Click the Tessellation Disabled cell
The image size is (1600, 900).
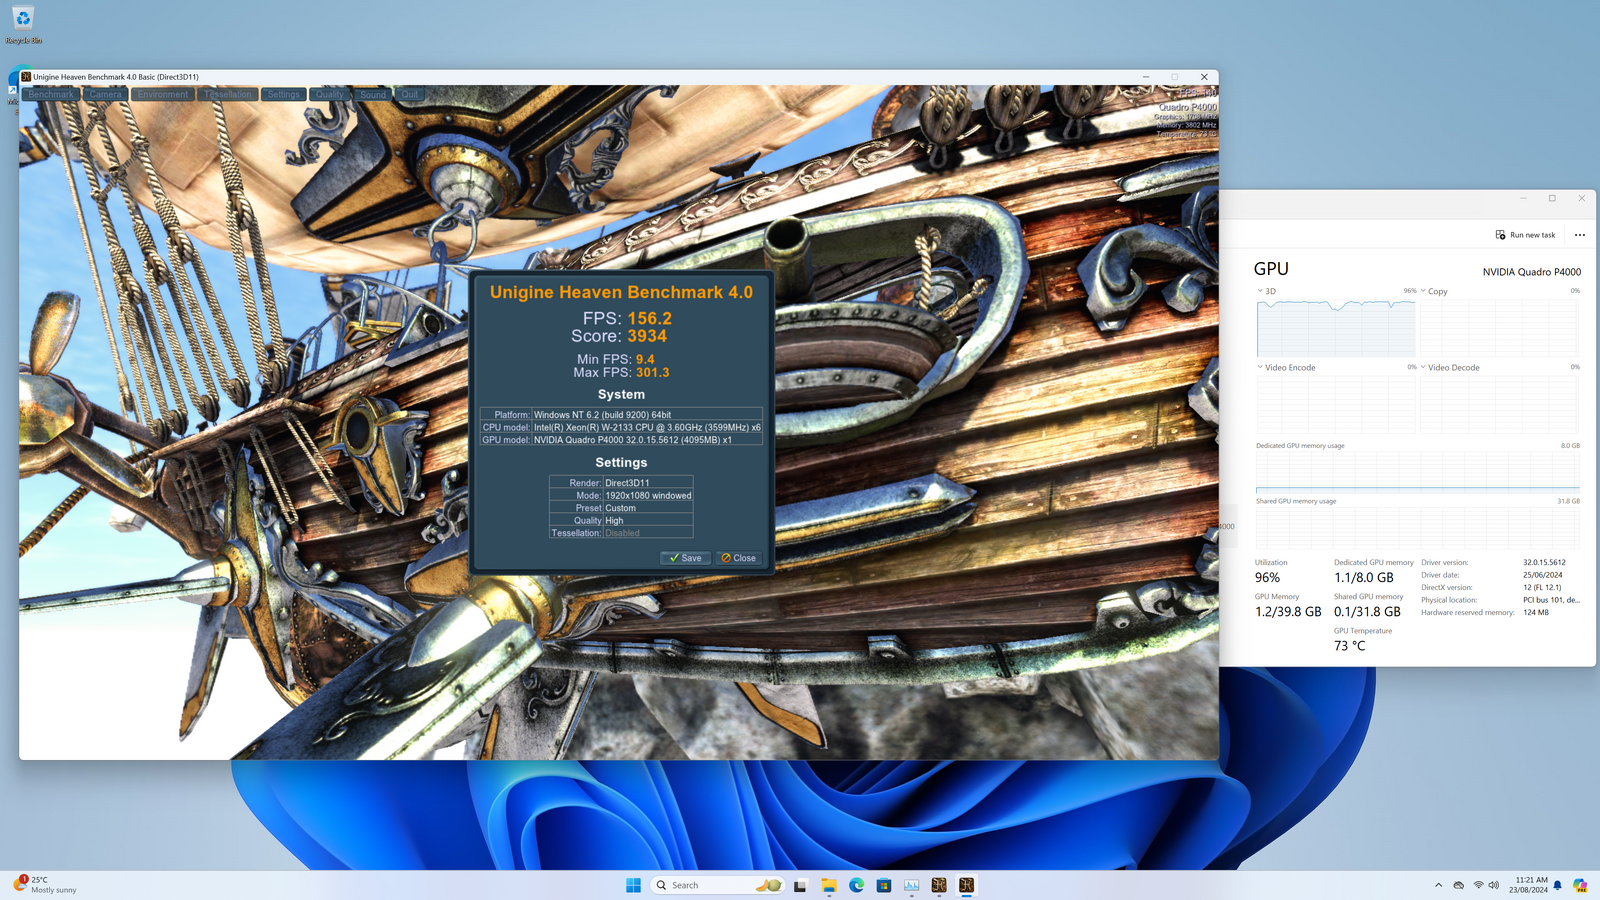click(648, 533)
